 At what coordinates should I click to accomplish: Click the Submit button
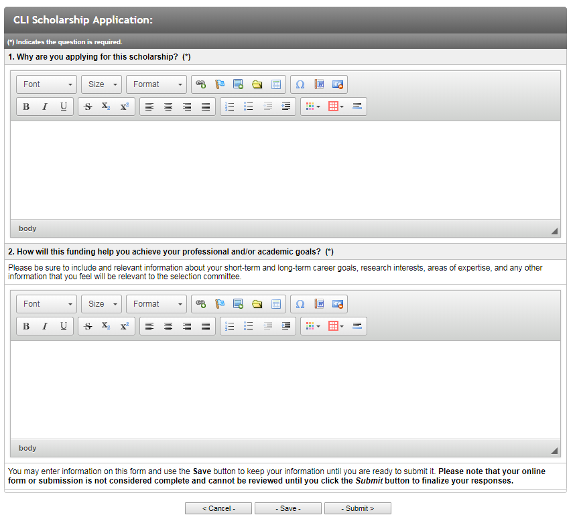pyautogui.click(x=358, y=509)
